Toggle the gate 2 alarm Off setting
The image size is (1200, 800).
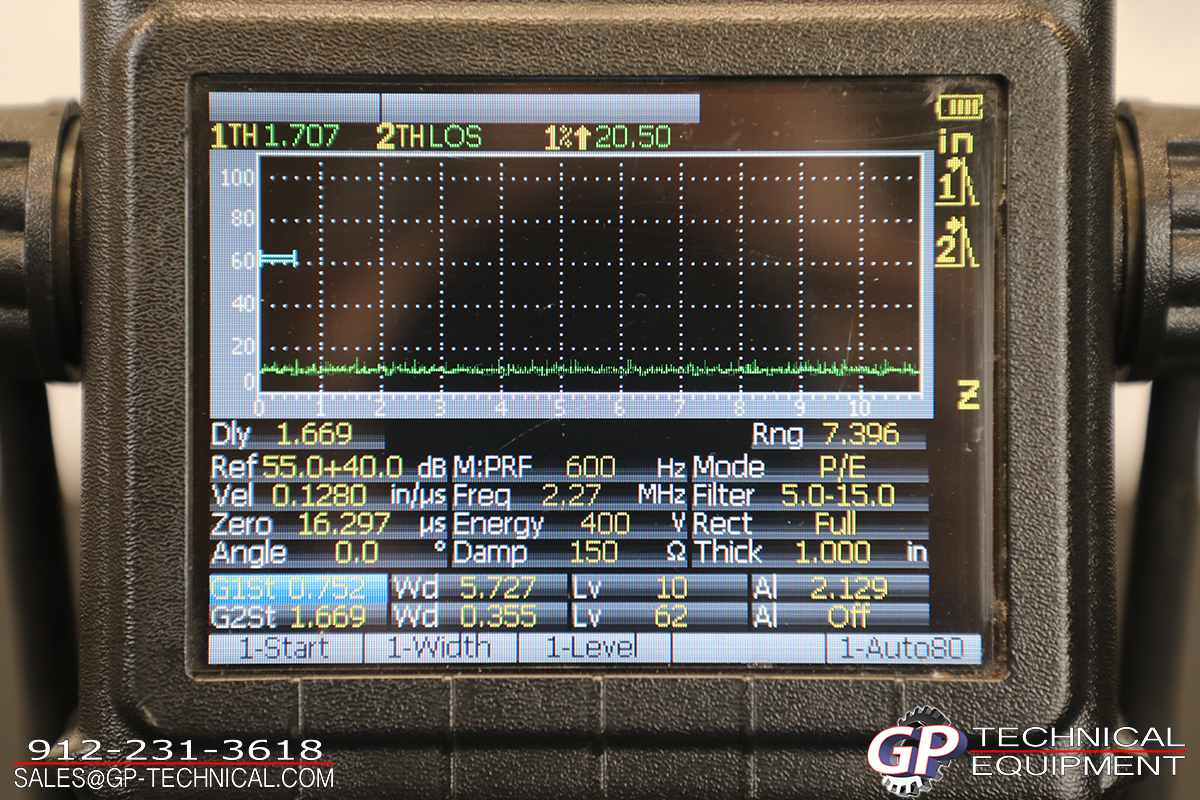point(840,615)
